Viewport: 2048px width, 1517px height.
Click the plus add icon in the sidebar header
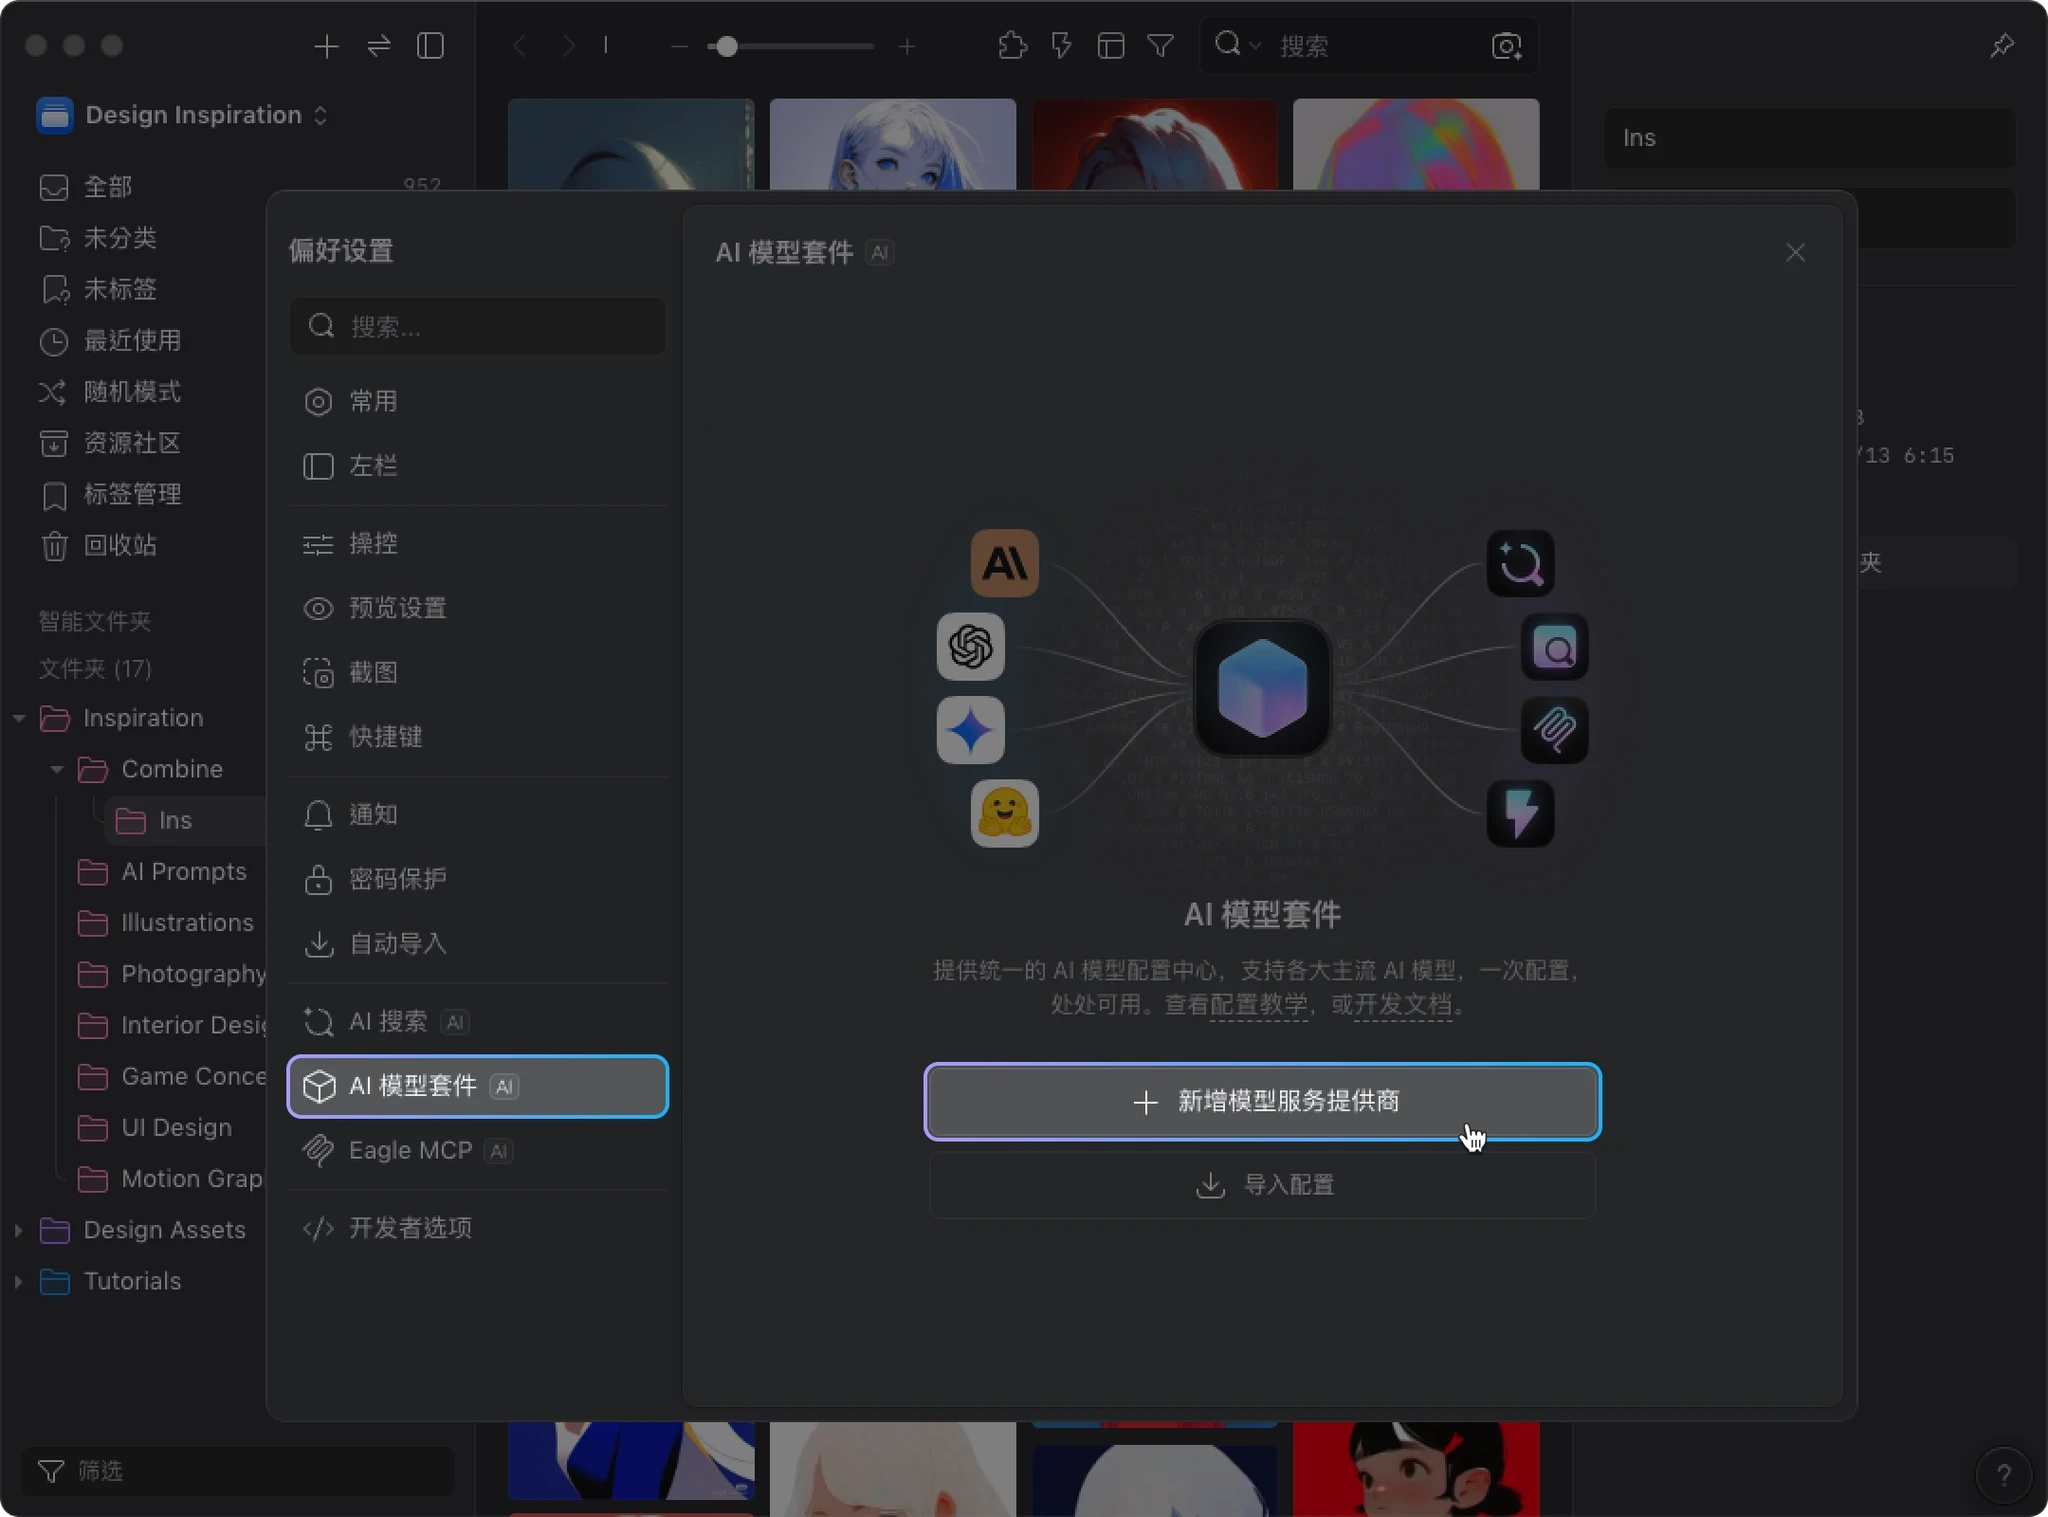point(326,46)
